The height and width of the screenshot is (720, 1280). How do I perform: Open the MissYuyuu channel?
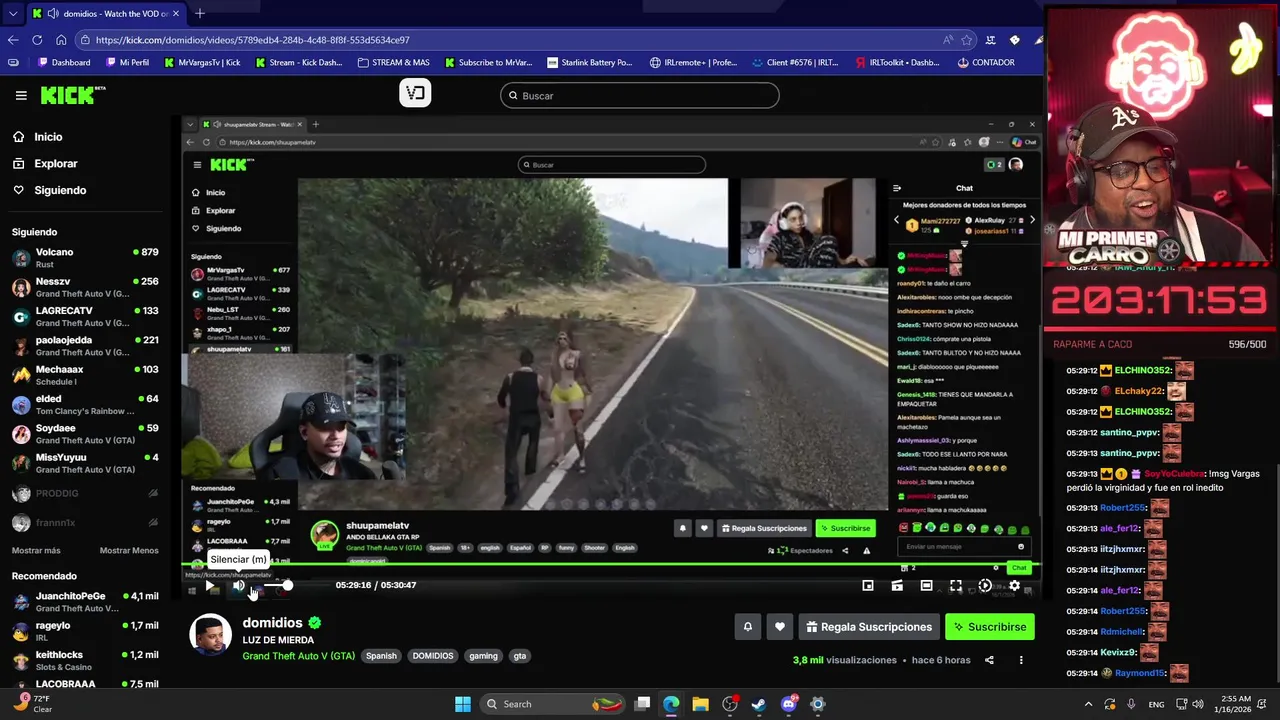(85, 463)
